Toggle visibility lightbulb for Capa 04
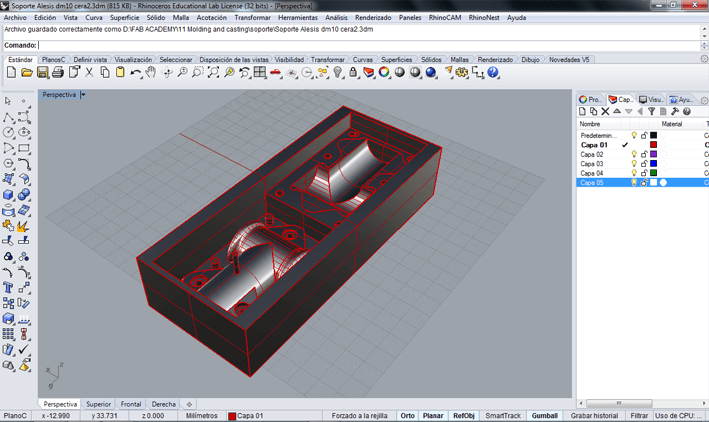The height and width of the screenshot is (422, 709). (x=634, y=173)
